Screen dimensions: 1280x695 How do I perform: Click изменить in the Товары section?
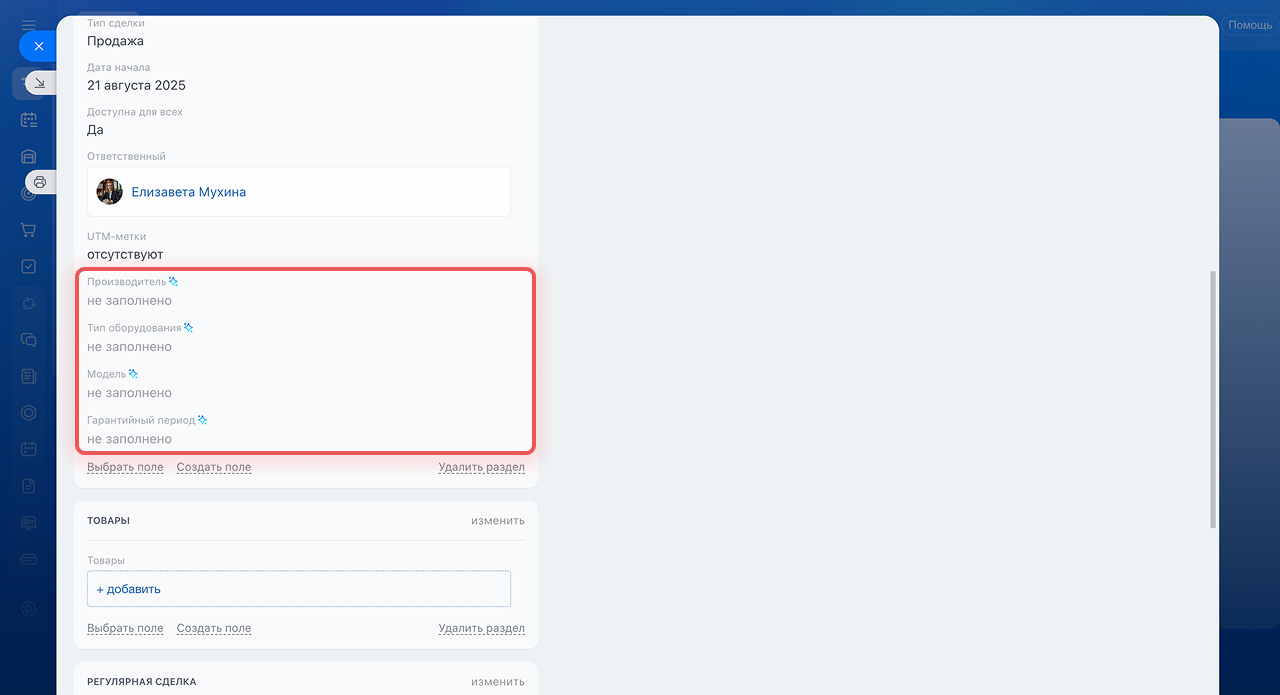498,521
